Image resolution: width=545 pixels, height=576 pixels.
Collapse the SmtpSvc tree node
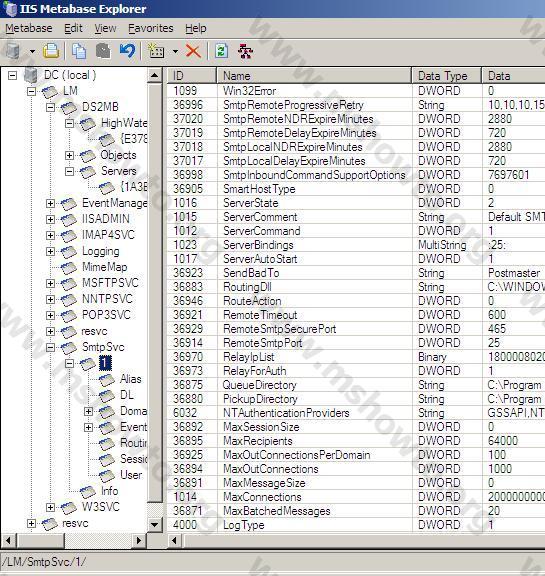[x=50, y=348]
